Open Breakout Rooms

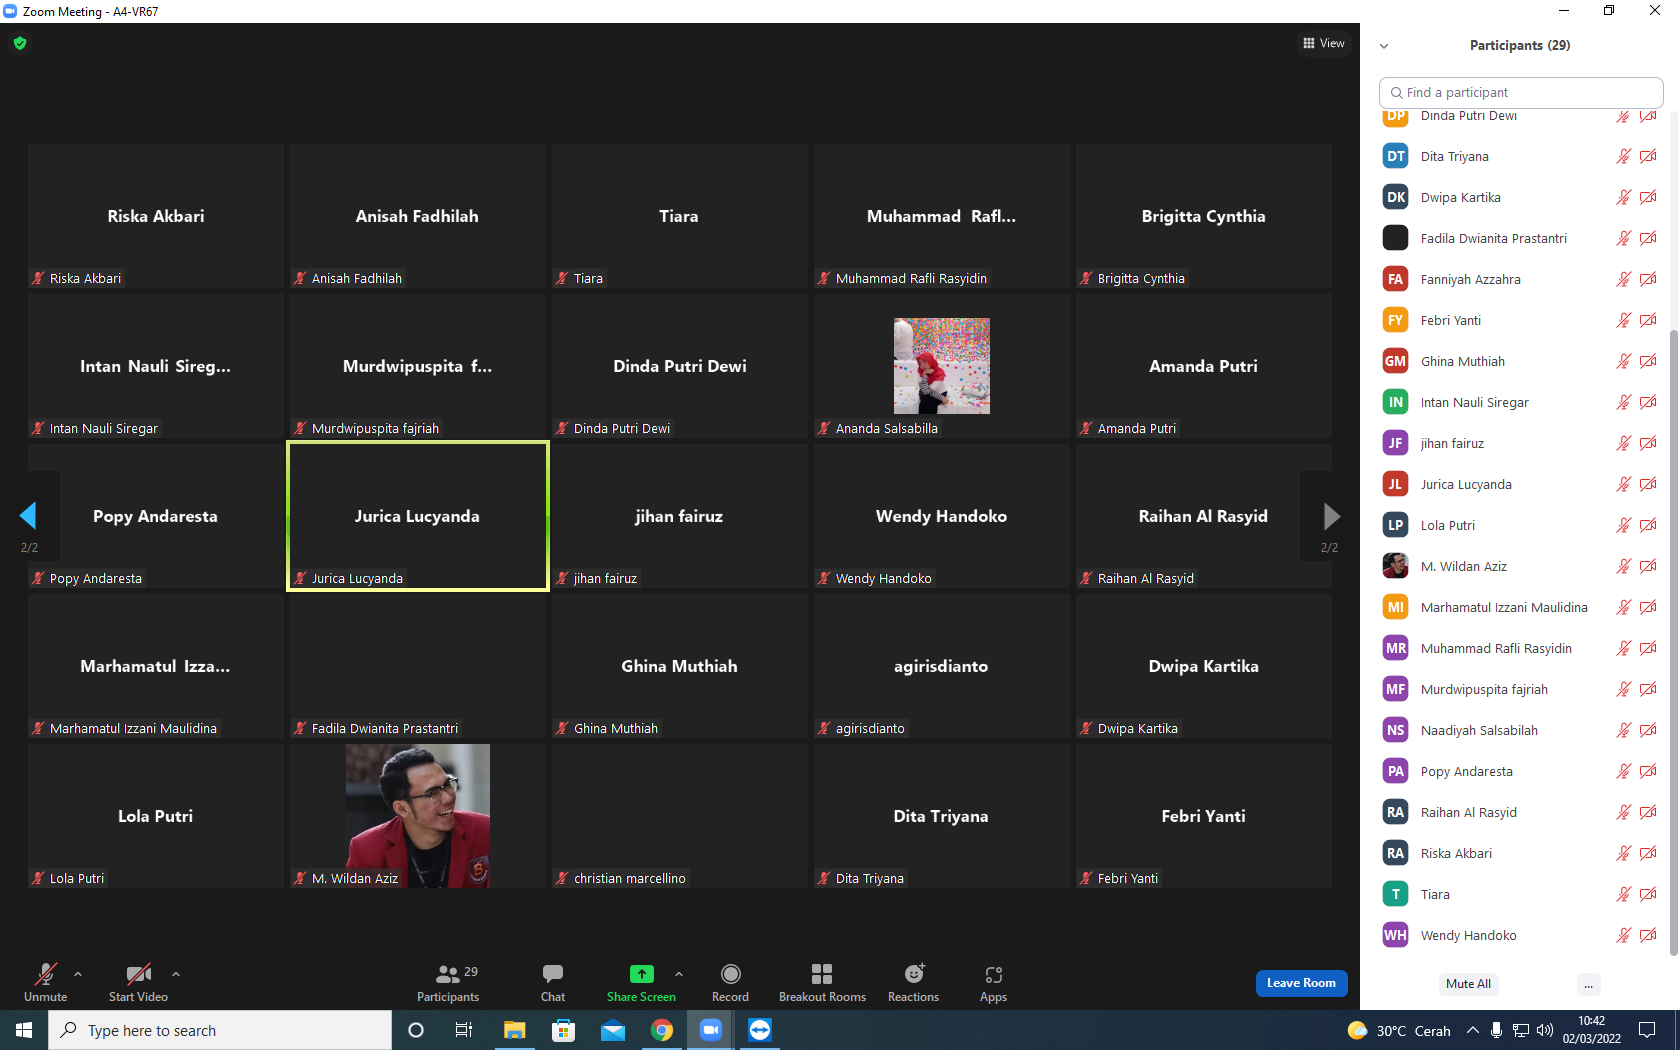tap(822, 982)
